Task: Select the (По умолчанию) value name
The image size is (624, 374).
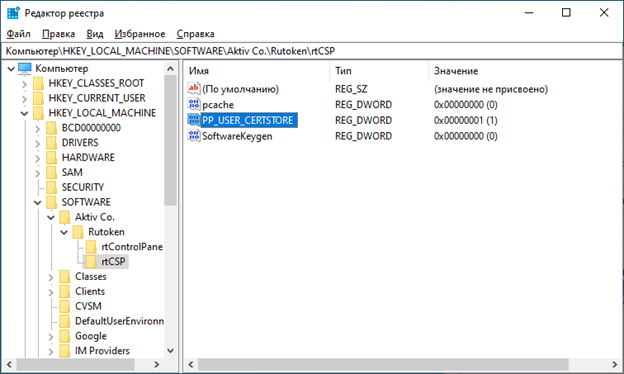Action: [240, 89]
